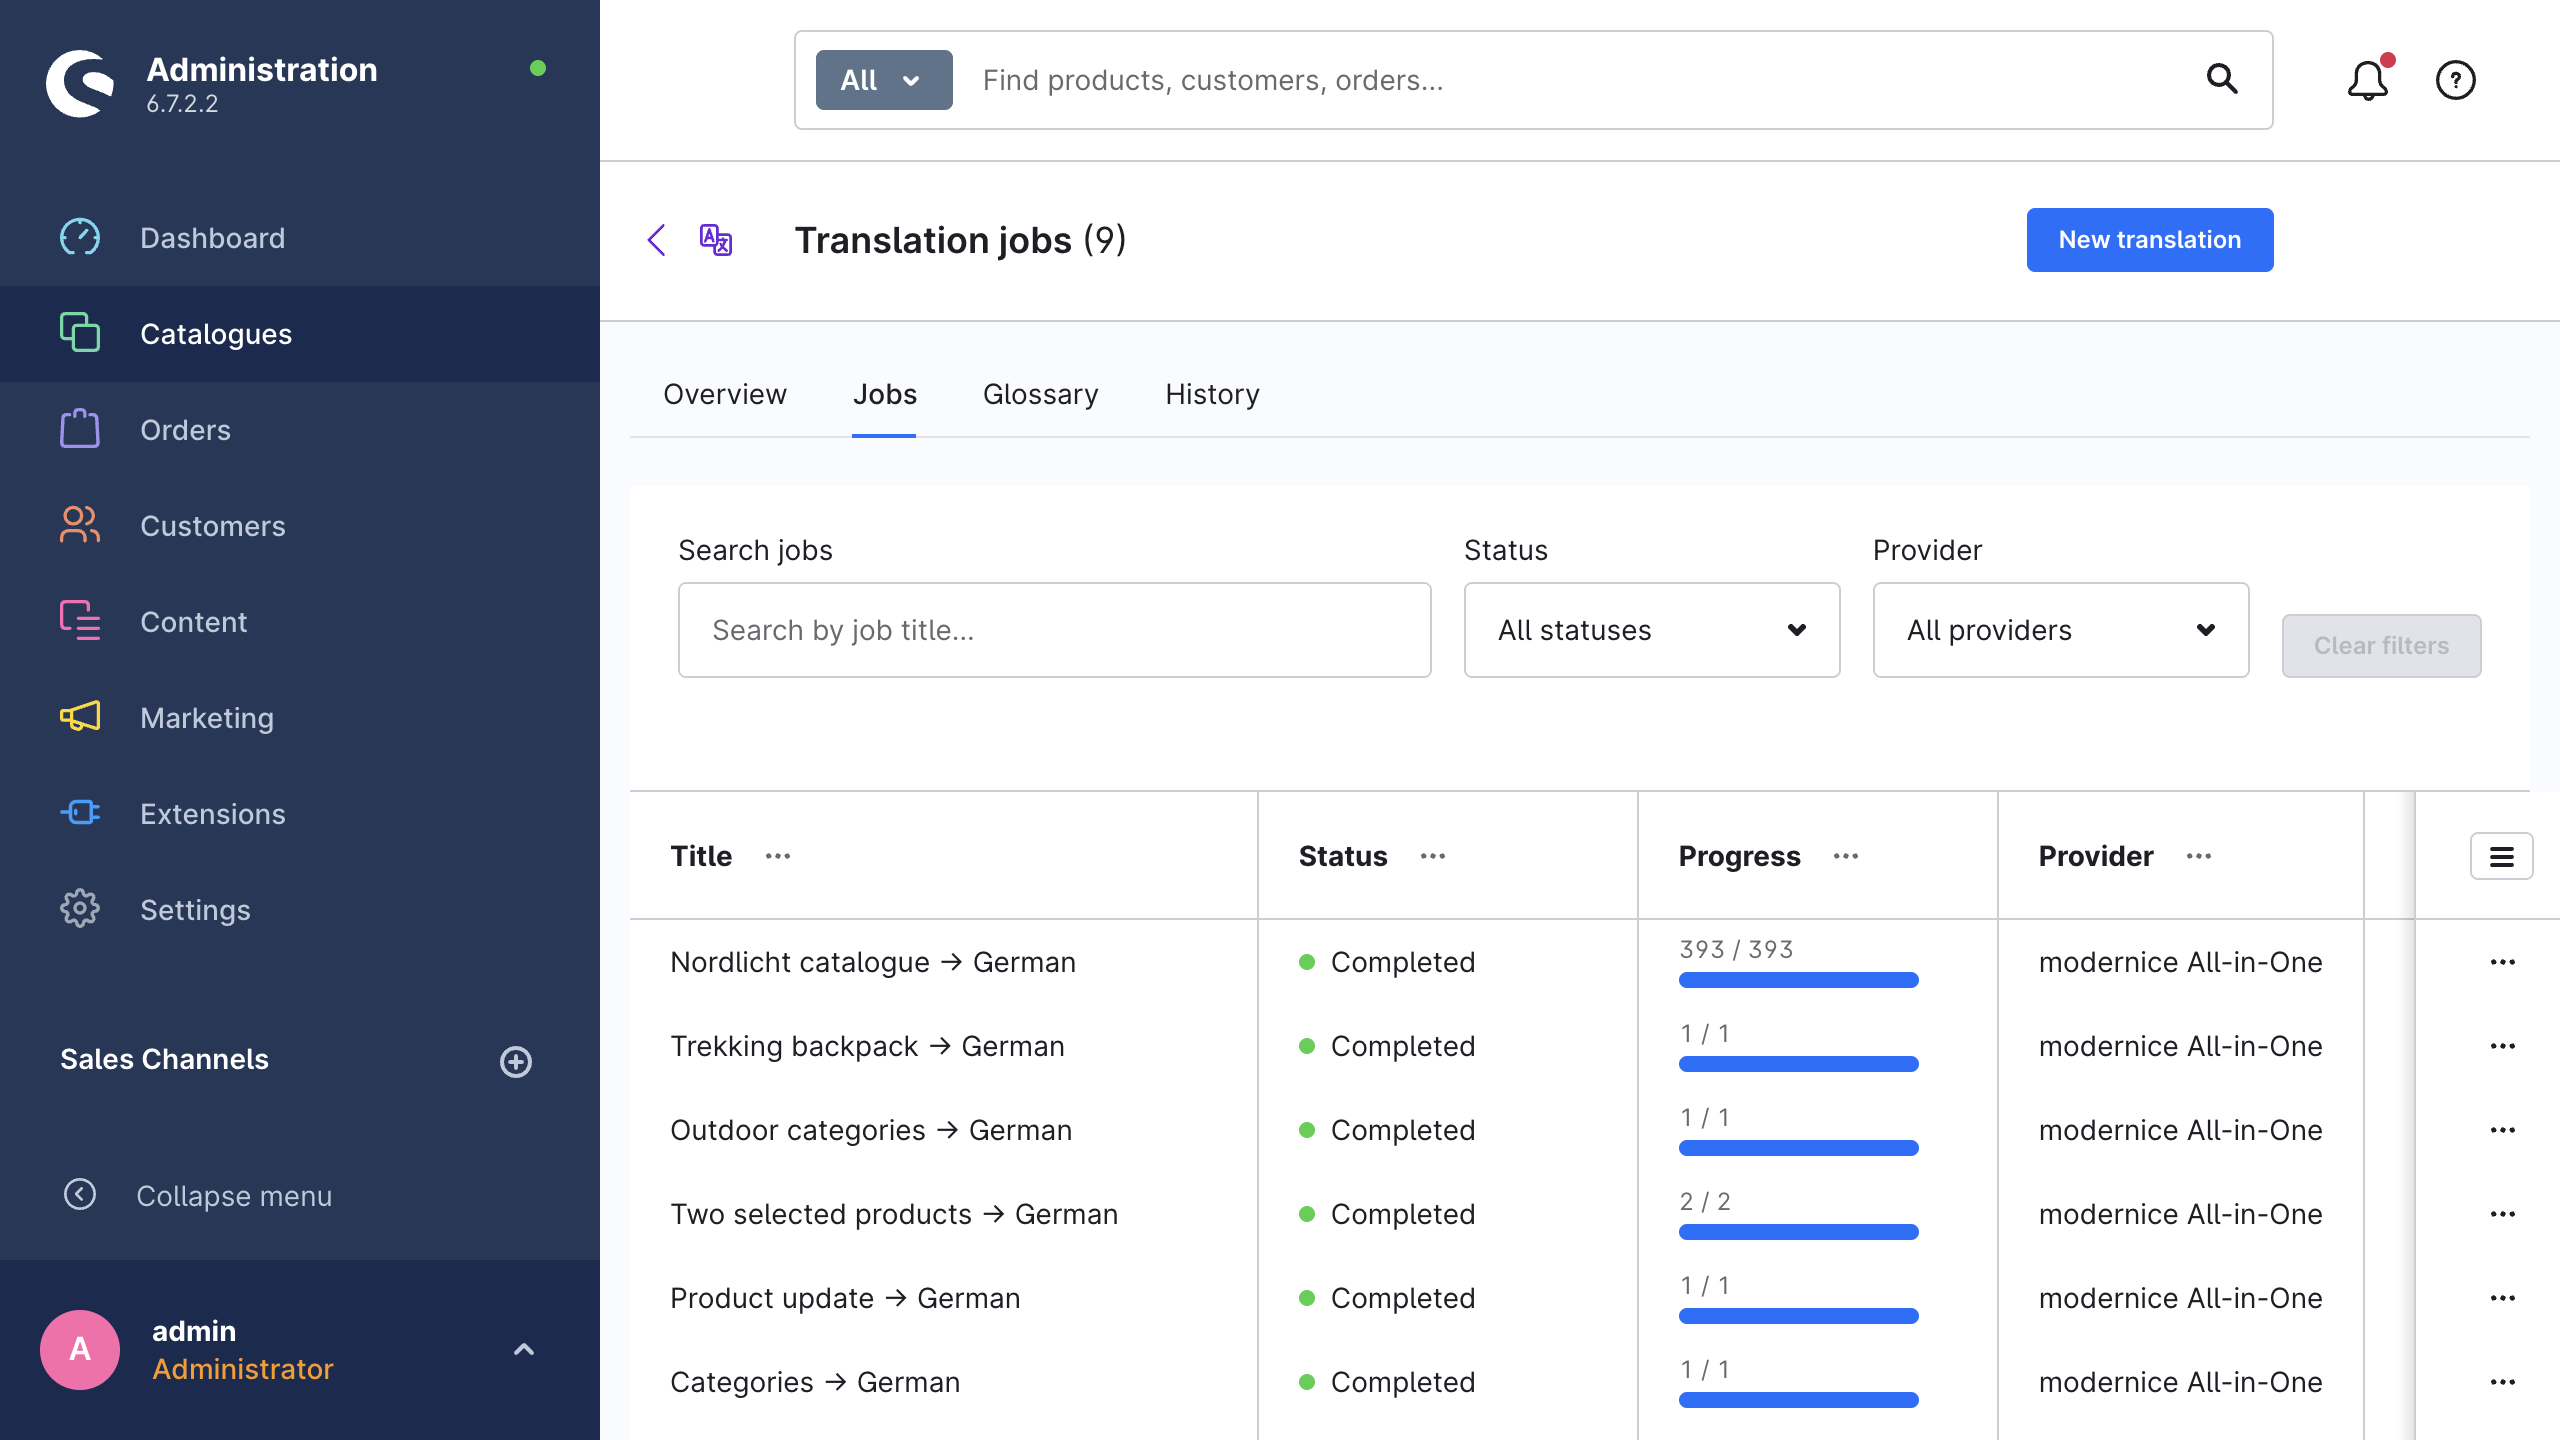
Task: Open Progress column options dots
Action: pos(1846,856)
